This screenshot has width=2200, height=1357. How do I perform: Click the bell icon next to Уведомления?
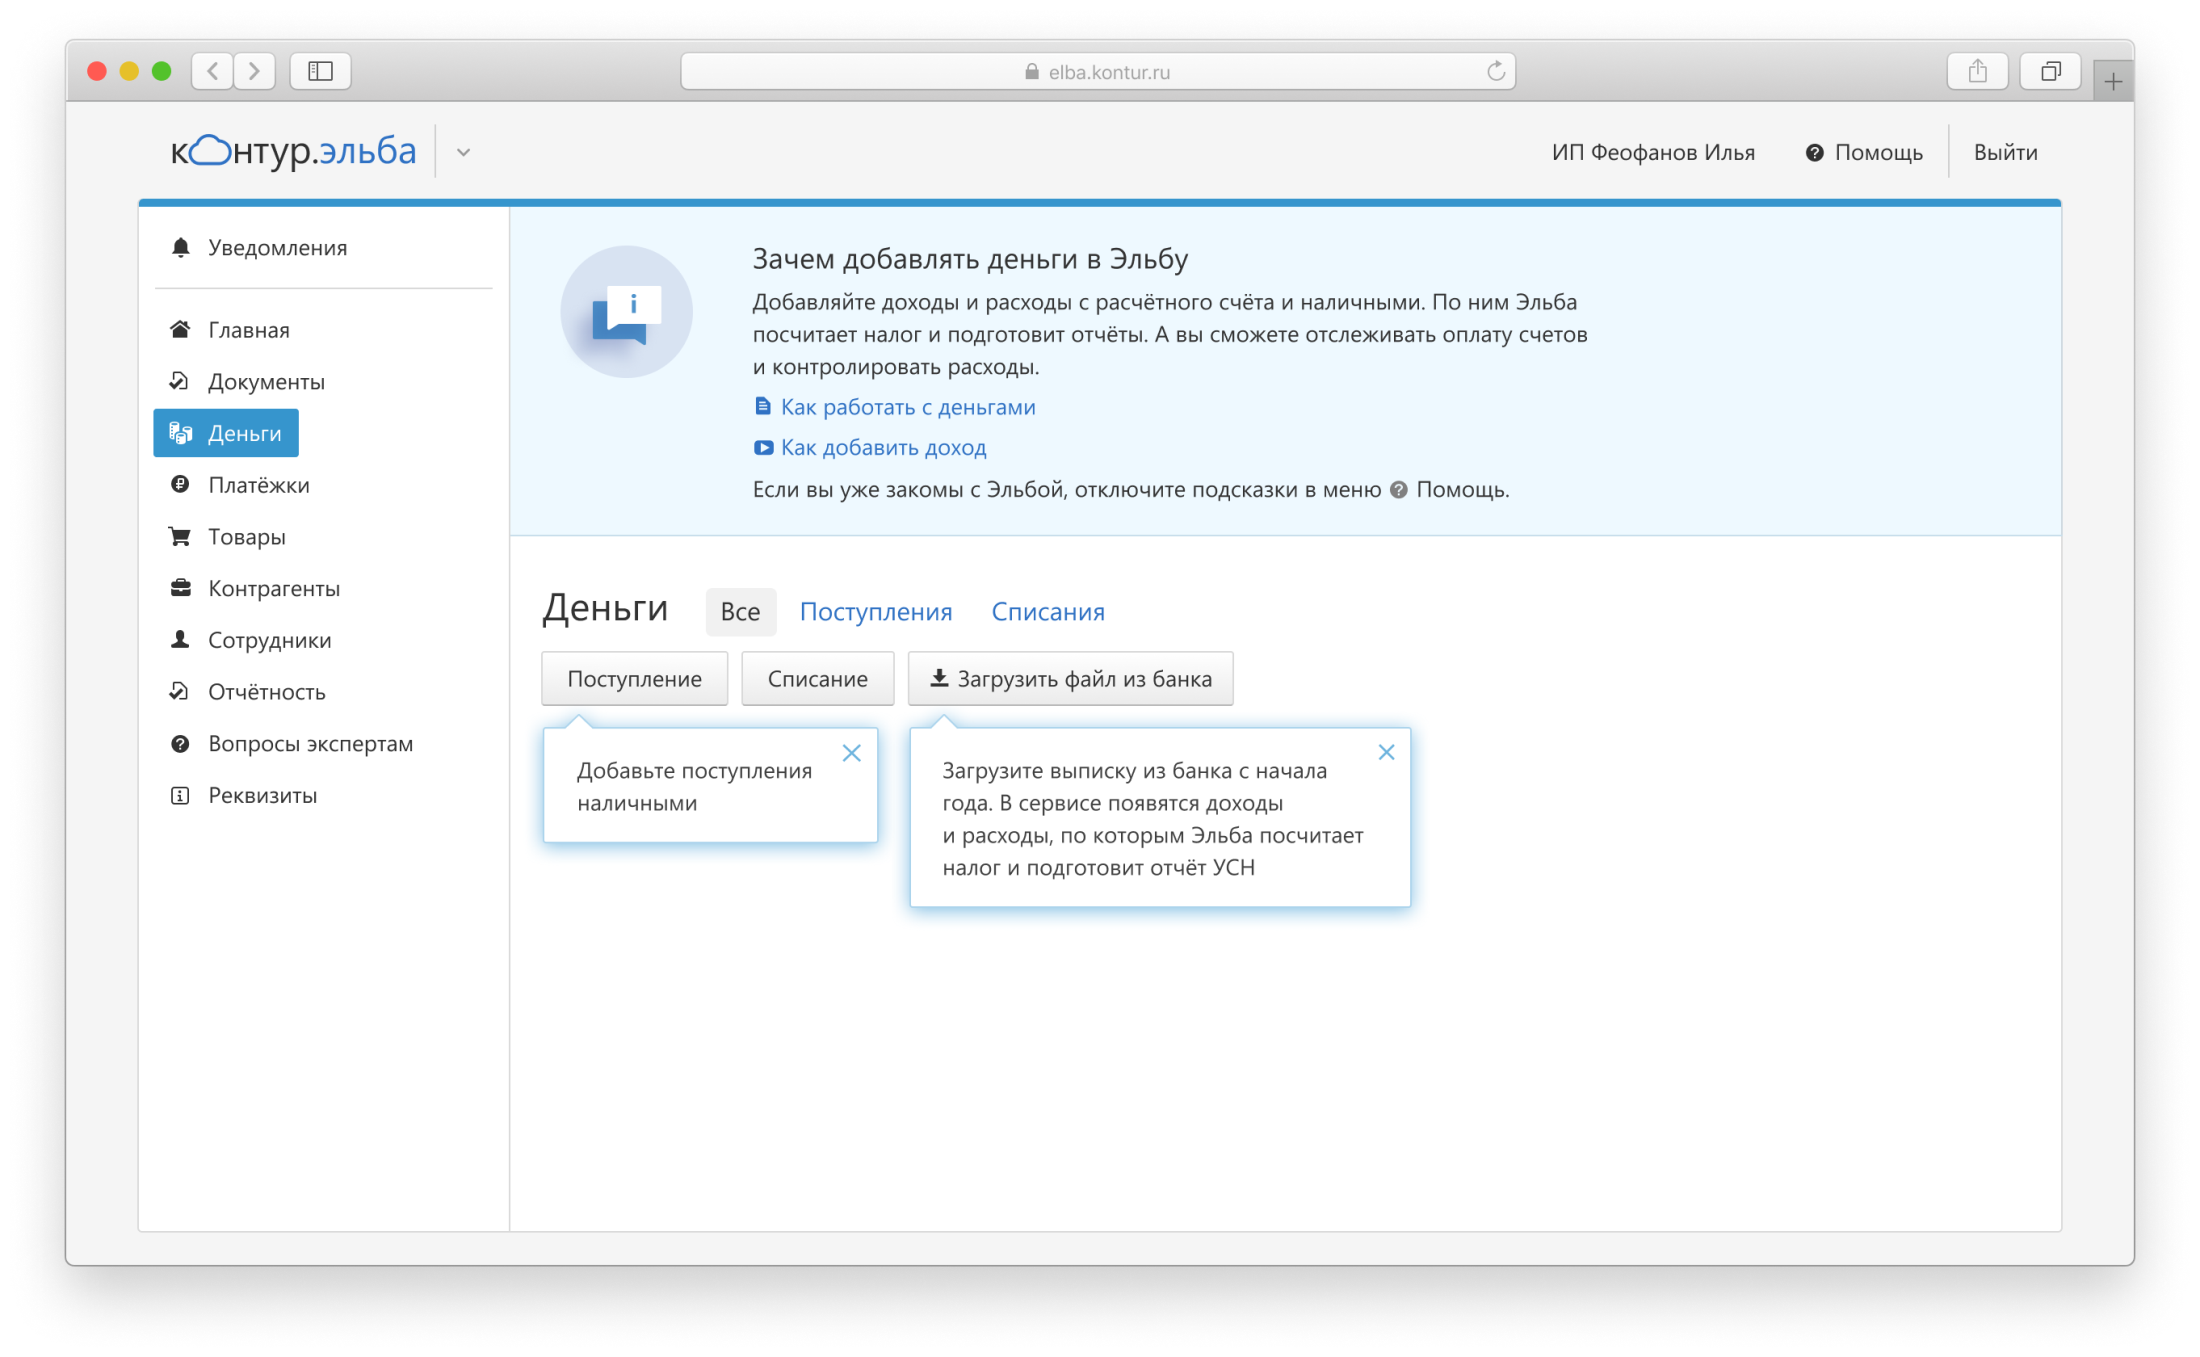pos(181,248)
